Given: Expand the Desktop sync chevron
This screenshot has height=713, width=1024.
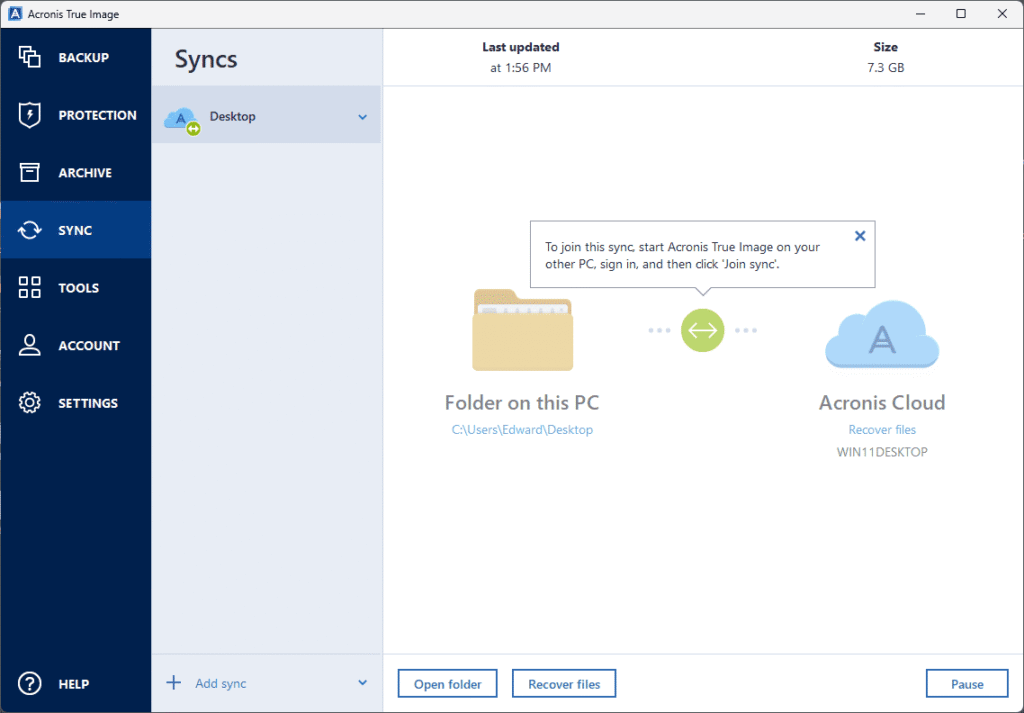Looking at the screenshot, I should 362,117.
